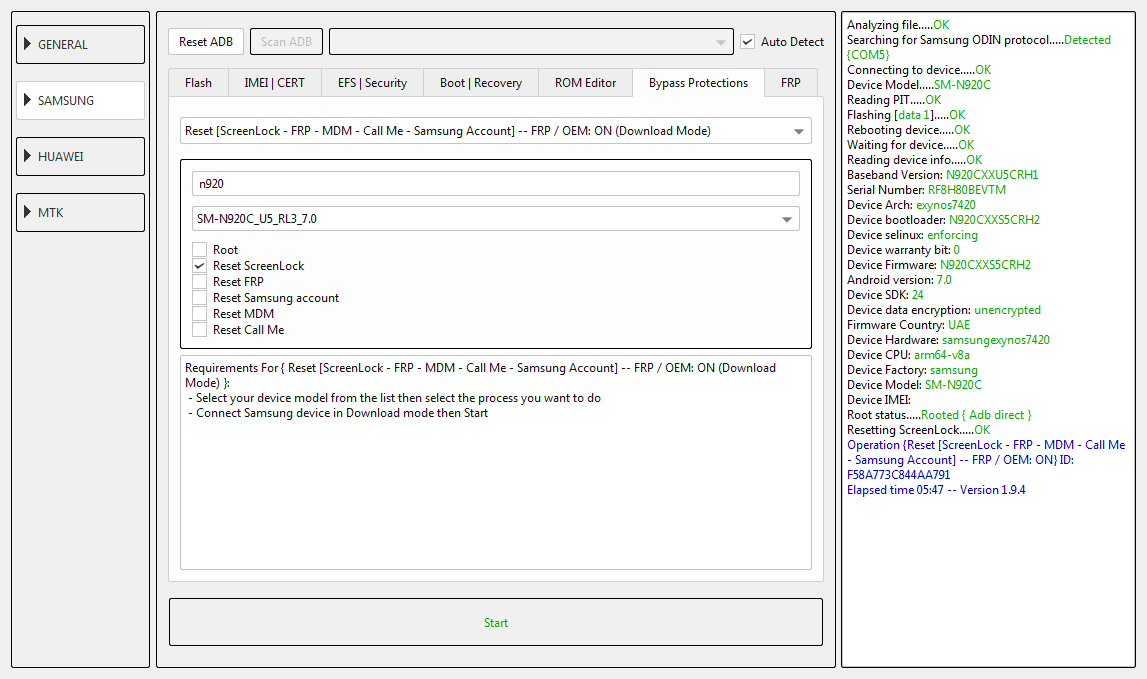Select the SAMSUNG sidebar section
This screenshot has height=679, width=1147.
pos(80,101)
